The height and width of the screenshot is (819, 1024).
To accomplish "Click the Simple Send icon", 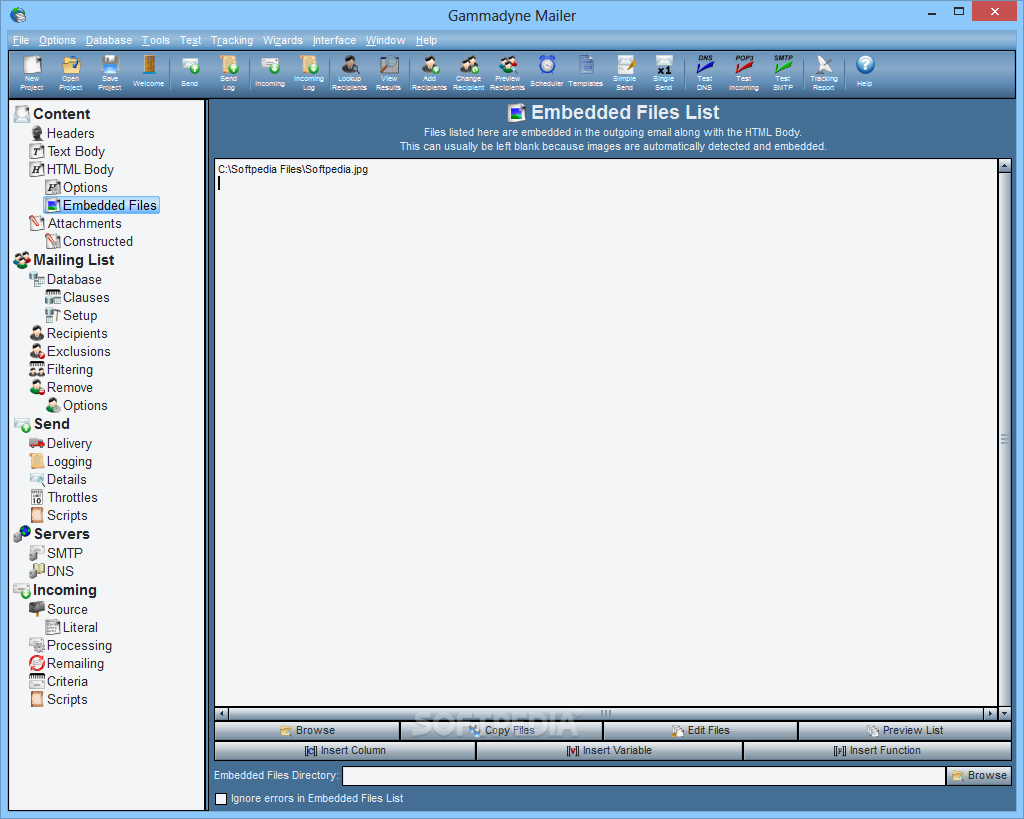I will 625,72.
